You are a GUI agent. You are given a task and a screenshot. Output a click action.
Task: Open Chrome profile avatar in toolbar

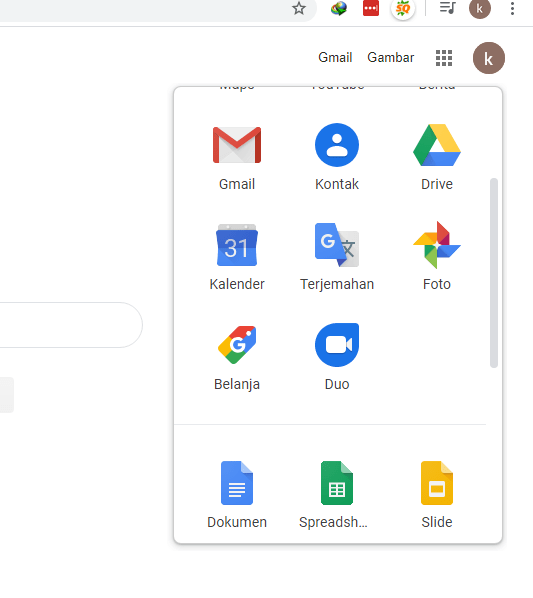coord(480,8)
